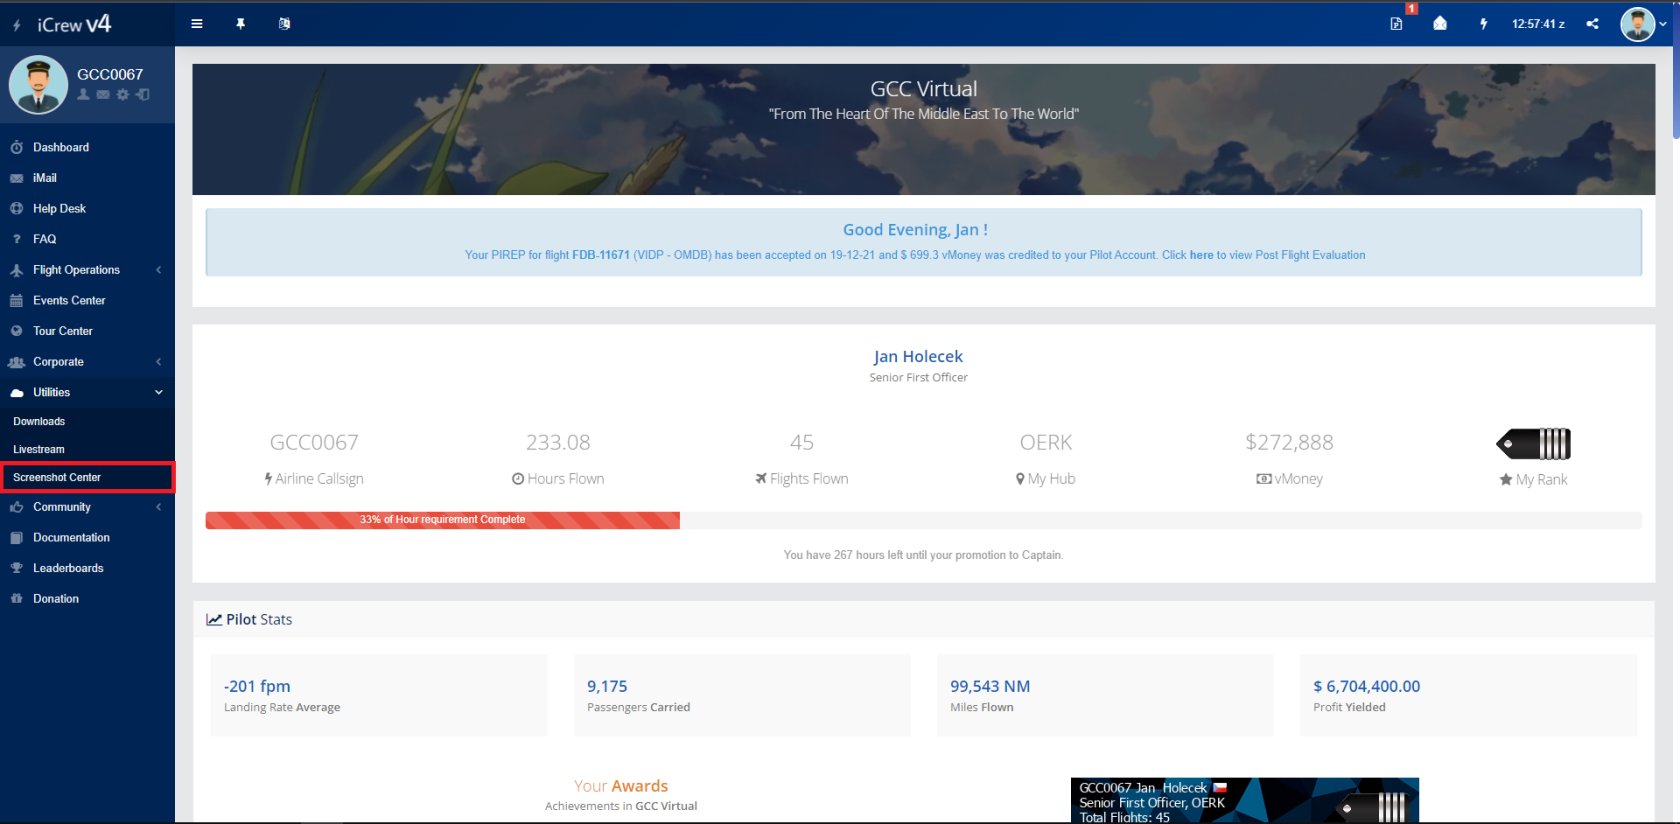Click the envelope icon under GCC0067

[x=103, y=94]
